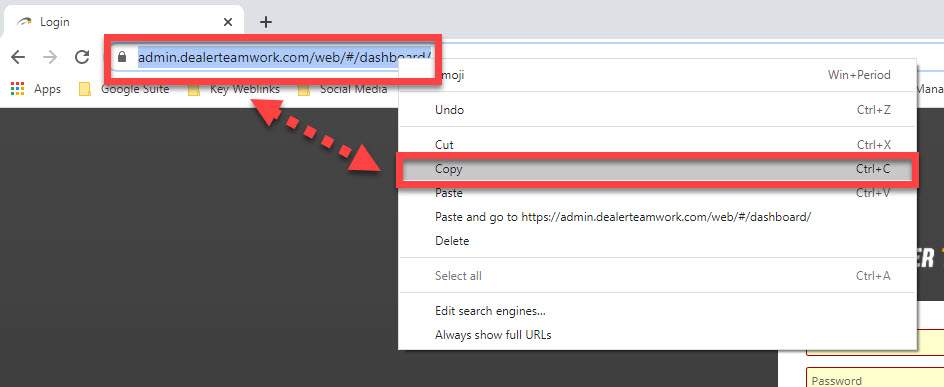Image resolution: width=944 pixels, height=387 pixels.
Task: Reload the page with the refresh icon
Action: point(82,57)
